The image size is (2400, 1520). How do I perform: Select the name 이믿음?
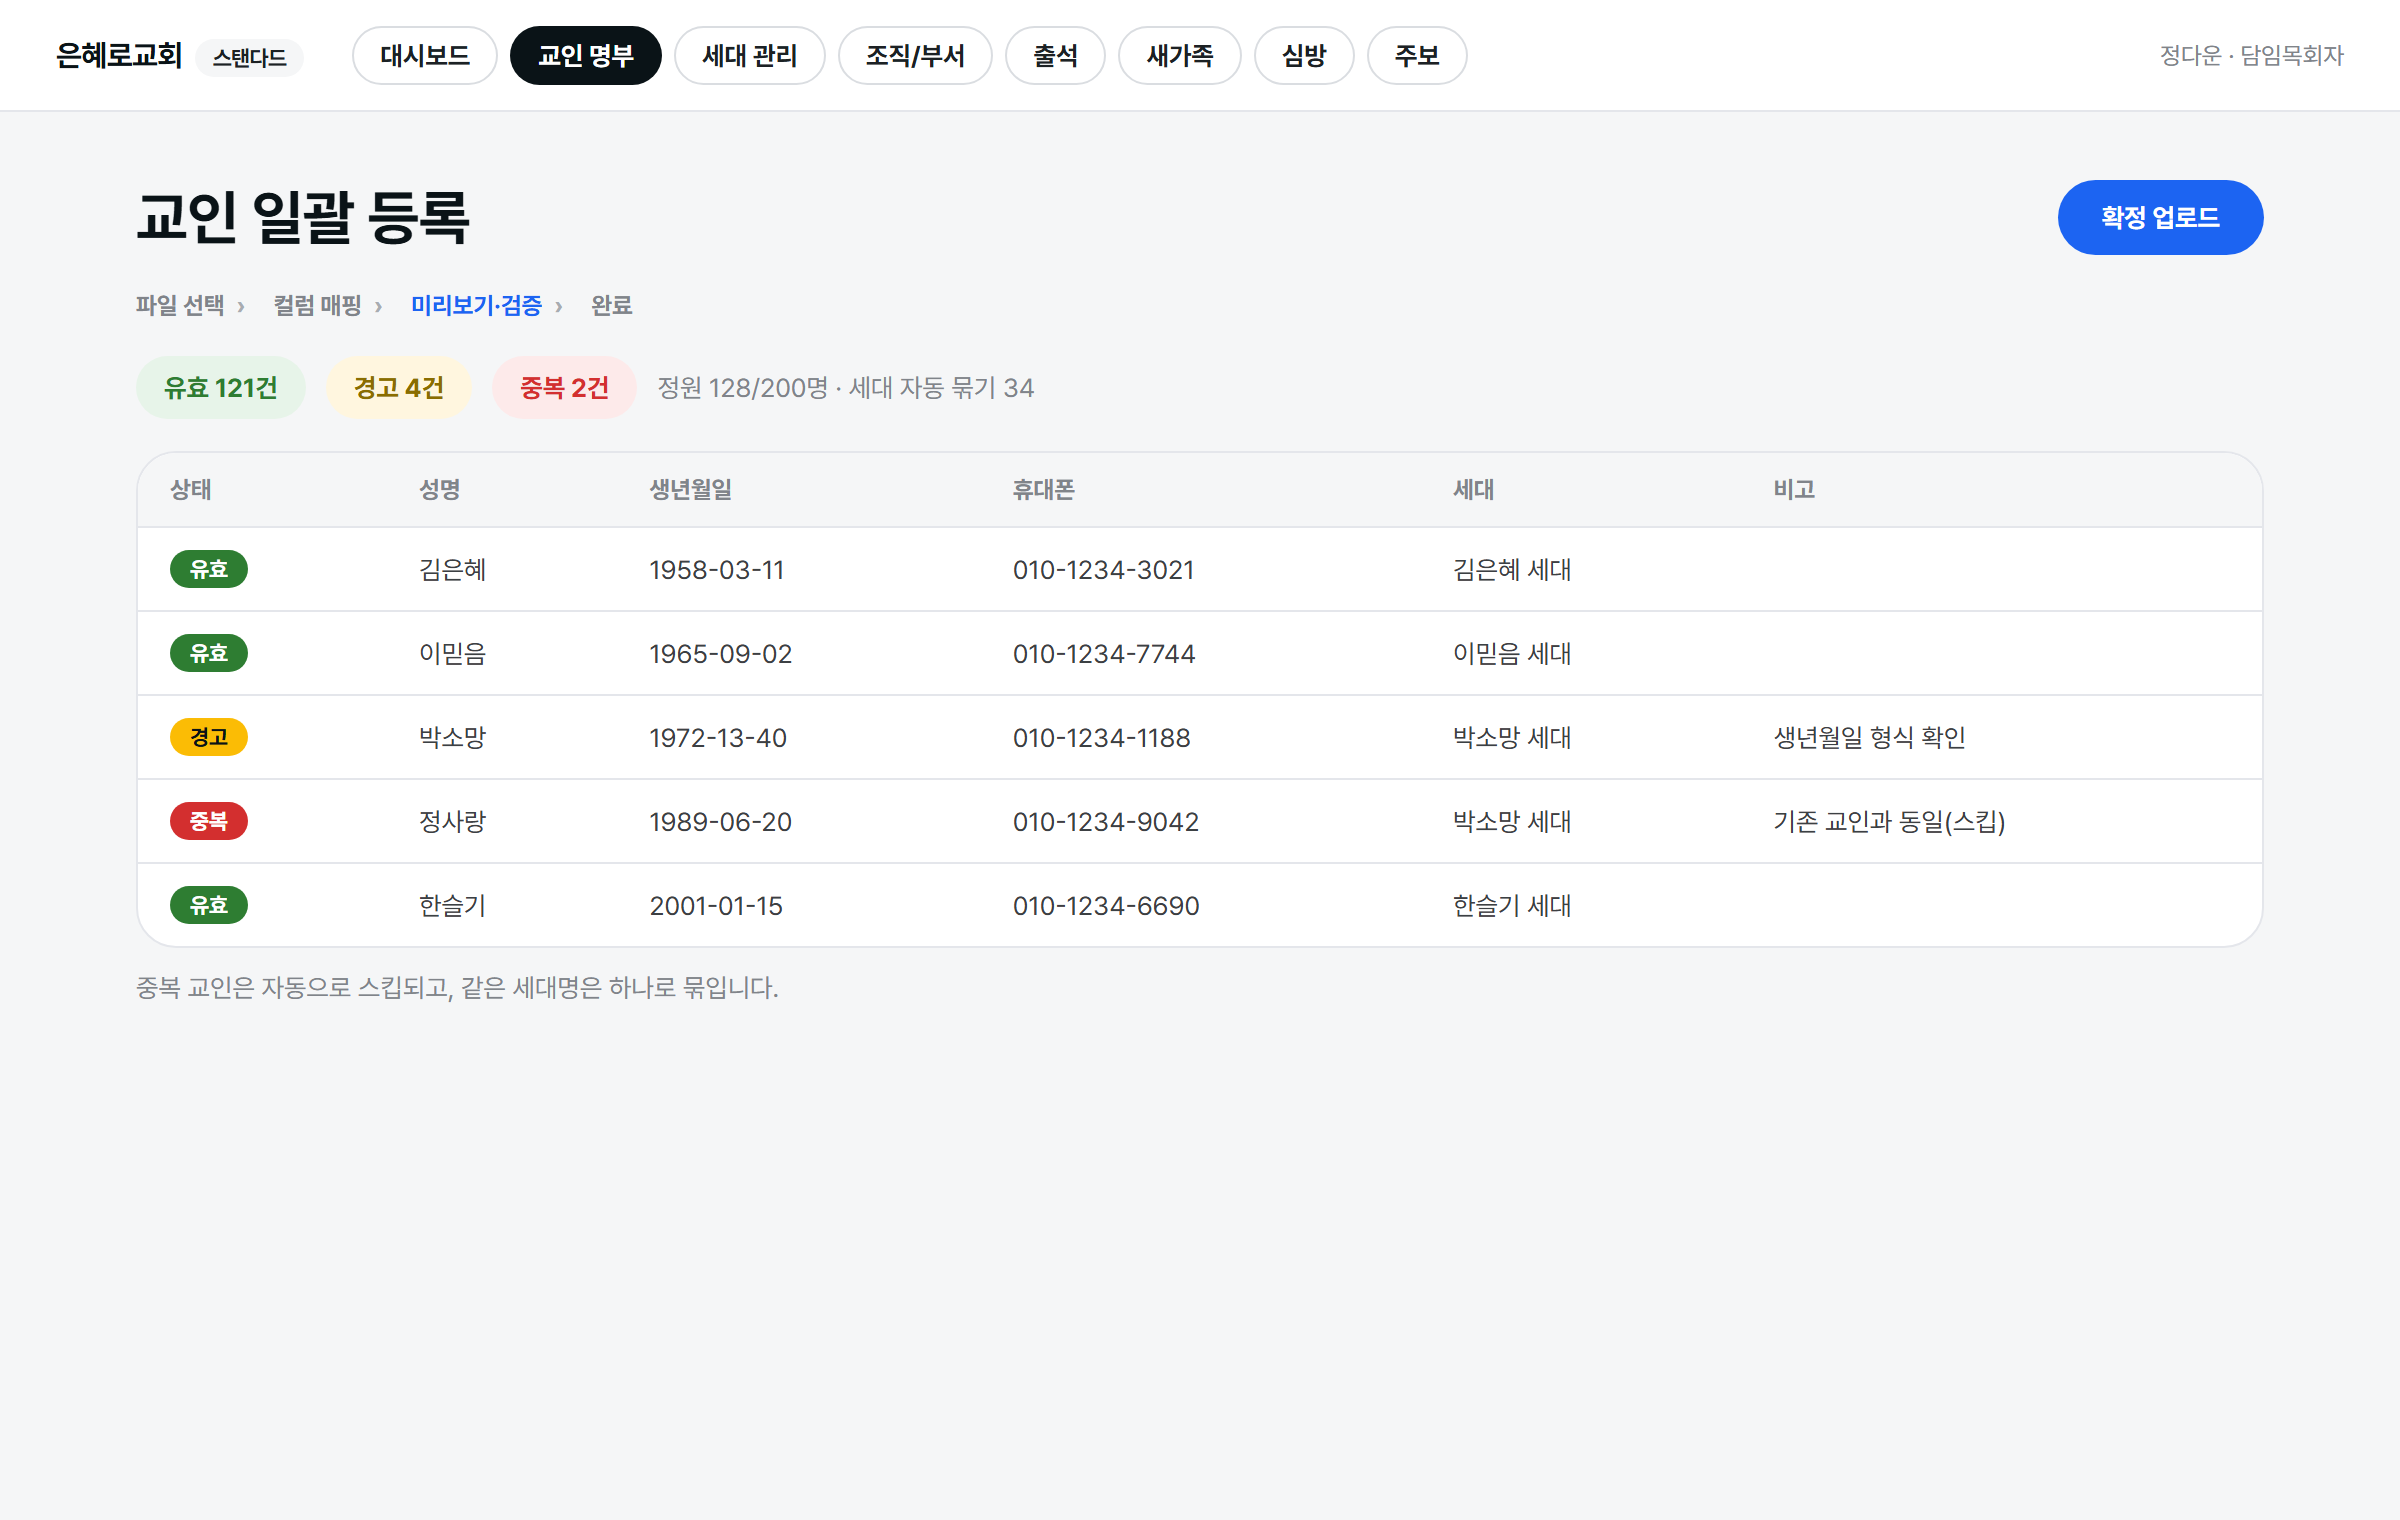(x=453, y=654)
